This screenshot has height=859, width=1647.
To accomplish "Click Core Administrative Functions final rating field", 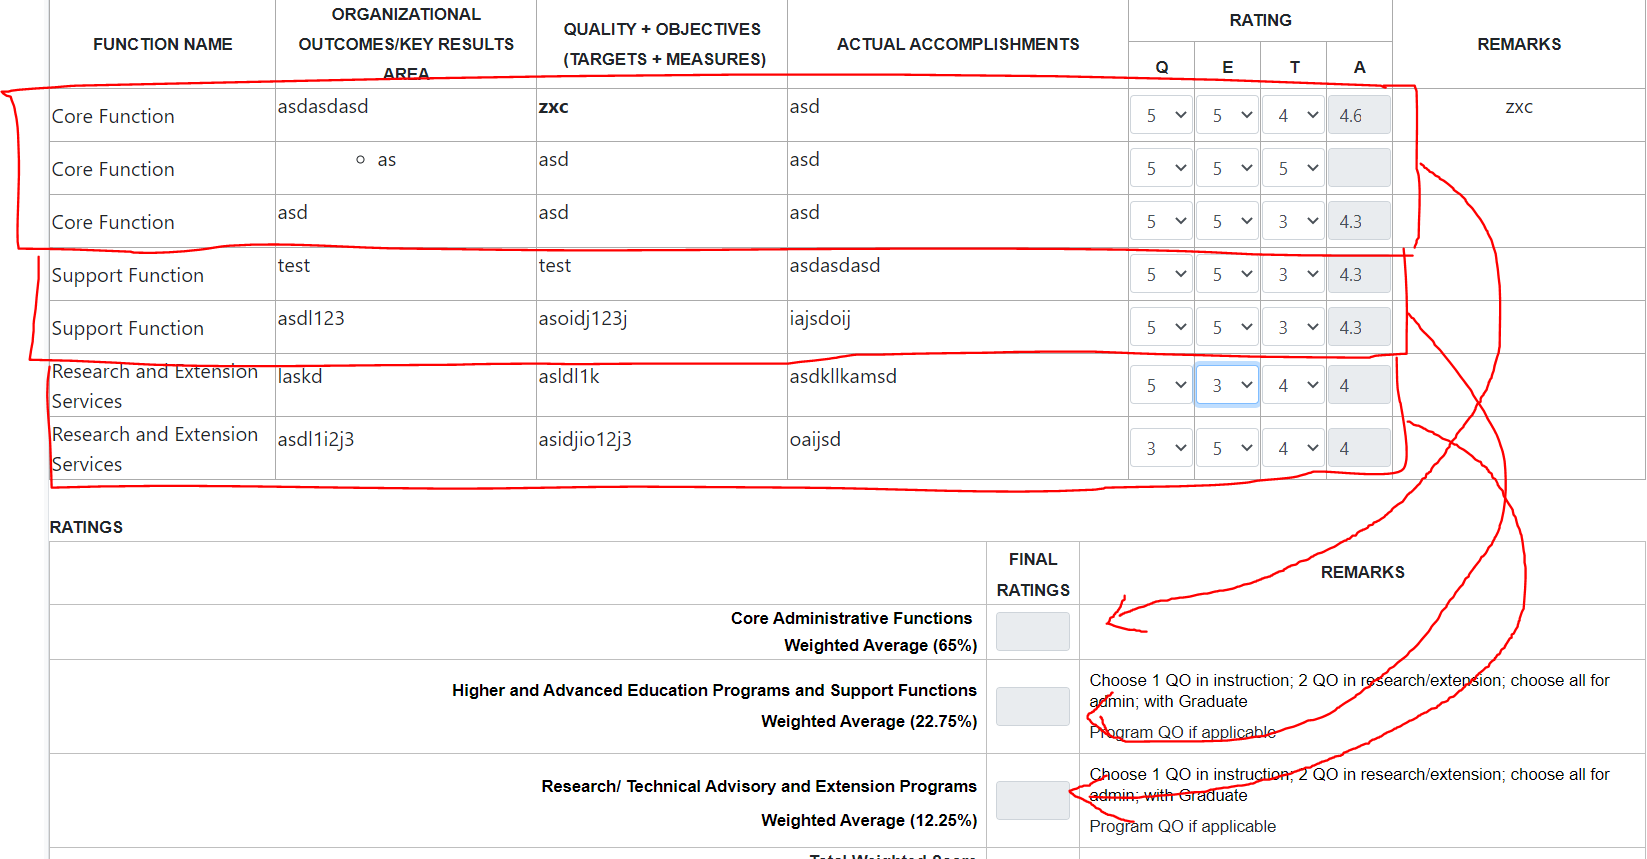I will tap(1033, 632).
